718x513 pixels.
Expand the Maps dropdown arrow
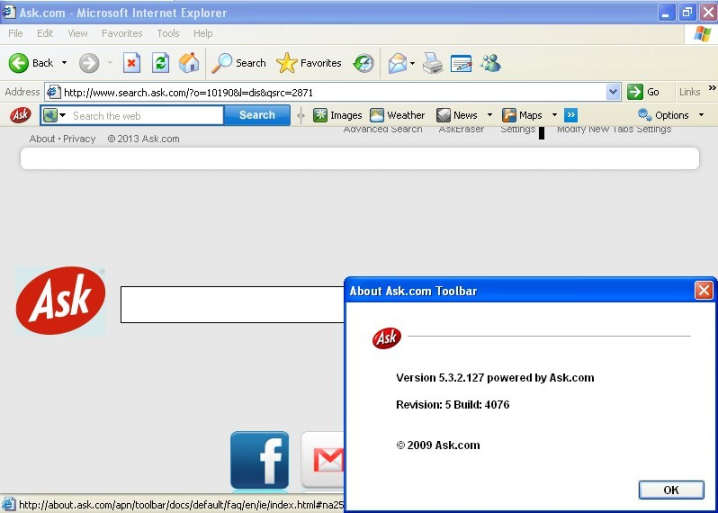point(554,115)
